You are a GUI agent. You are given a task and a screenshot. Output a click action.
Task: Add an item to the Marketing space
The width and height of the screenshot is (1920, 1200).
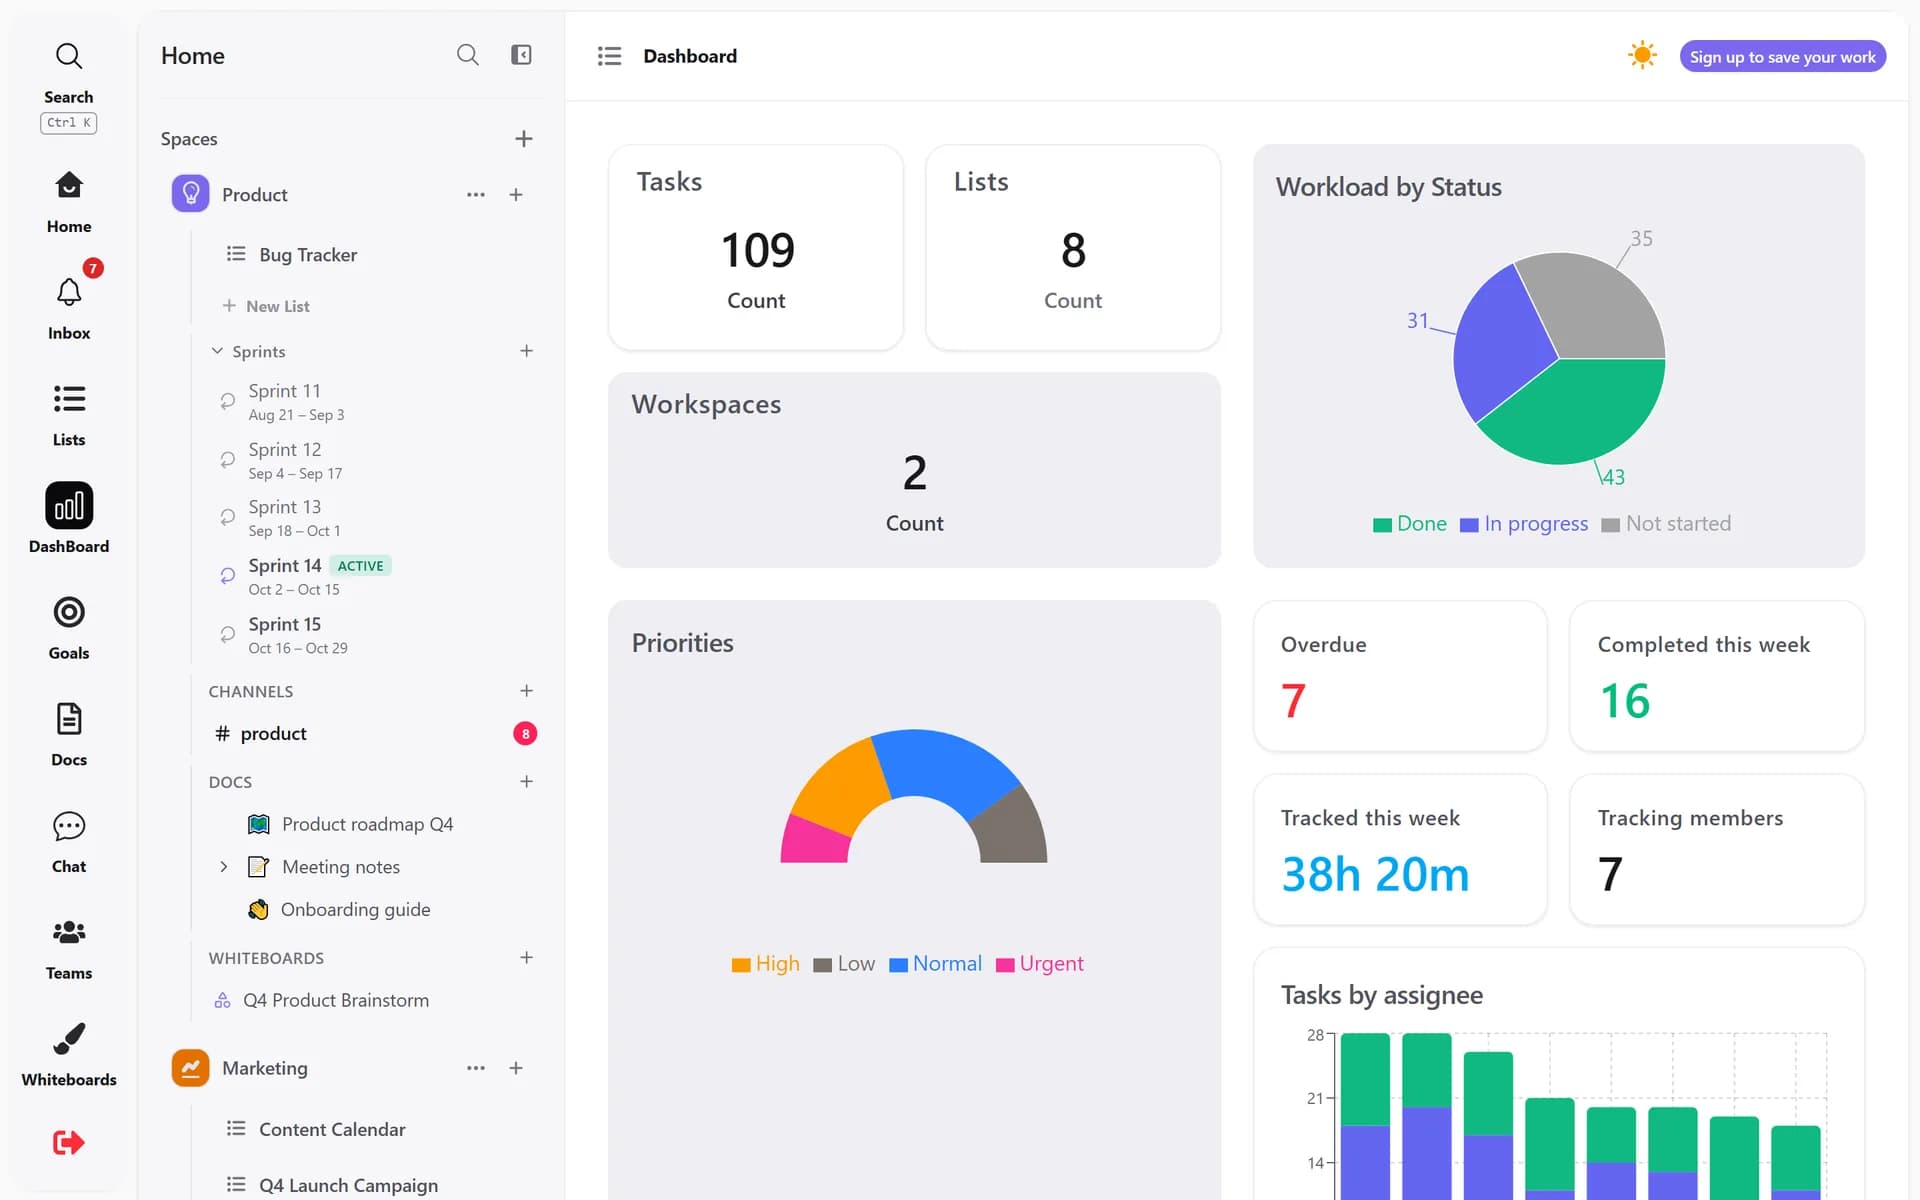coord(516,1068)
